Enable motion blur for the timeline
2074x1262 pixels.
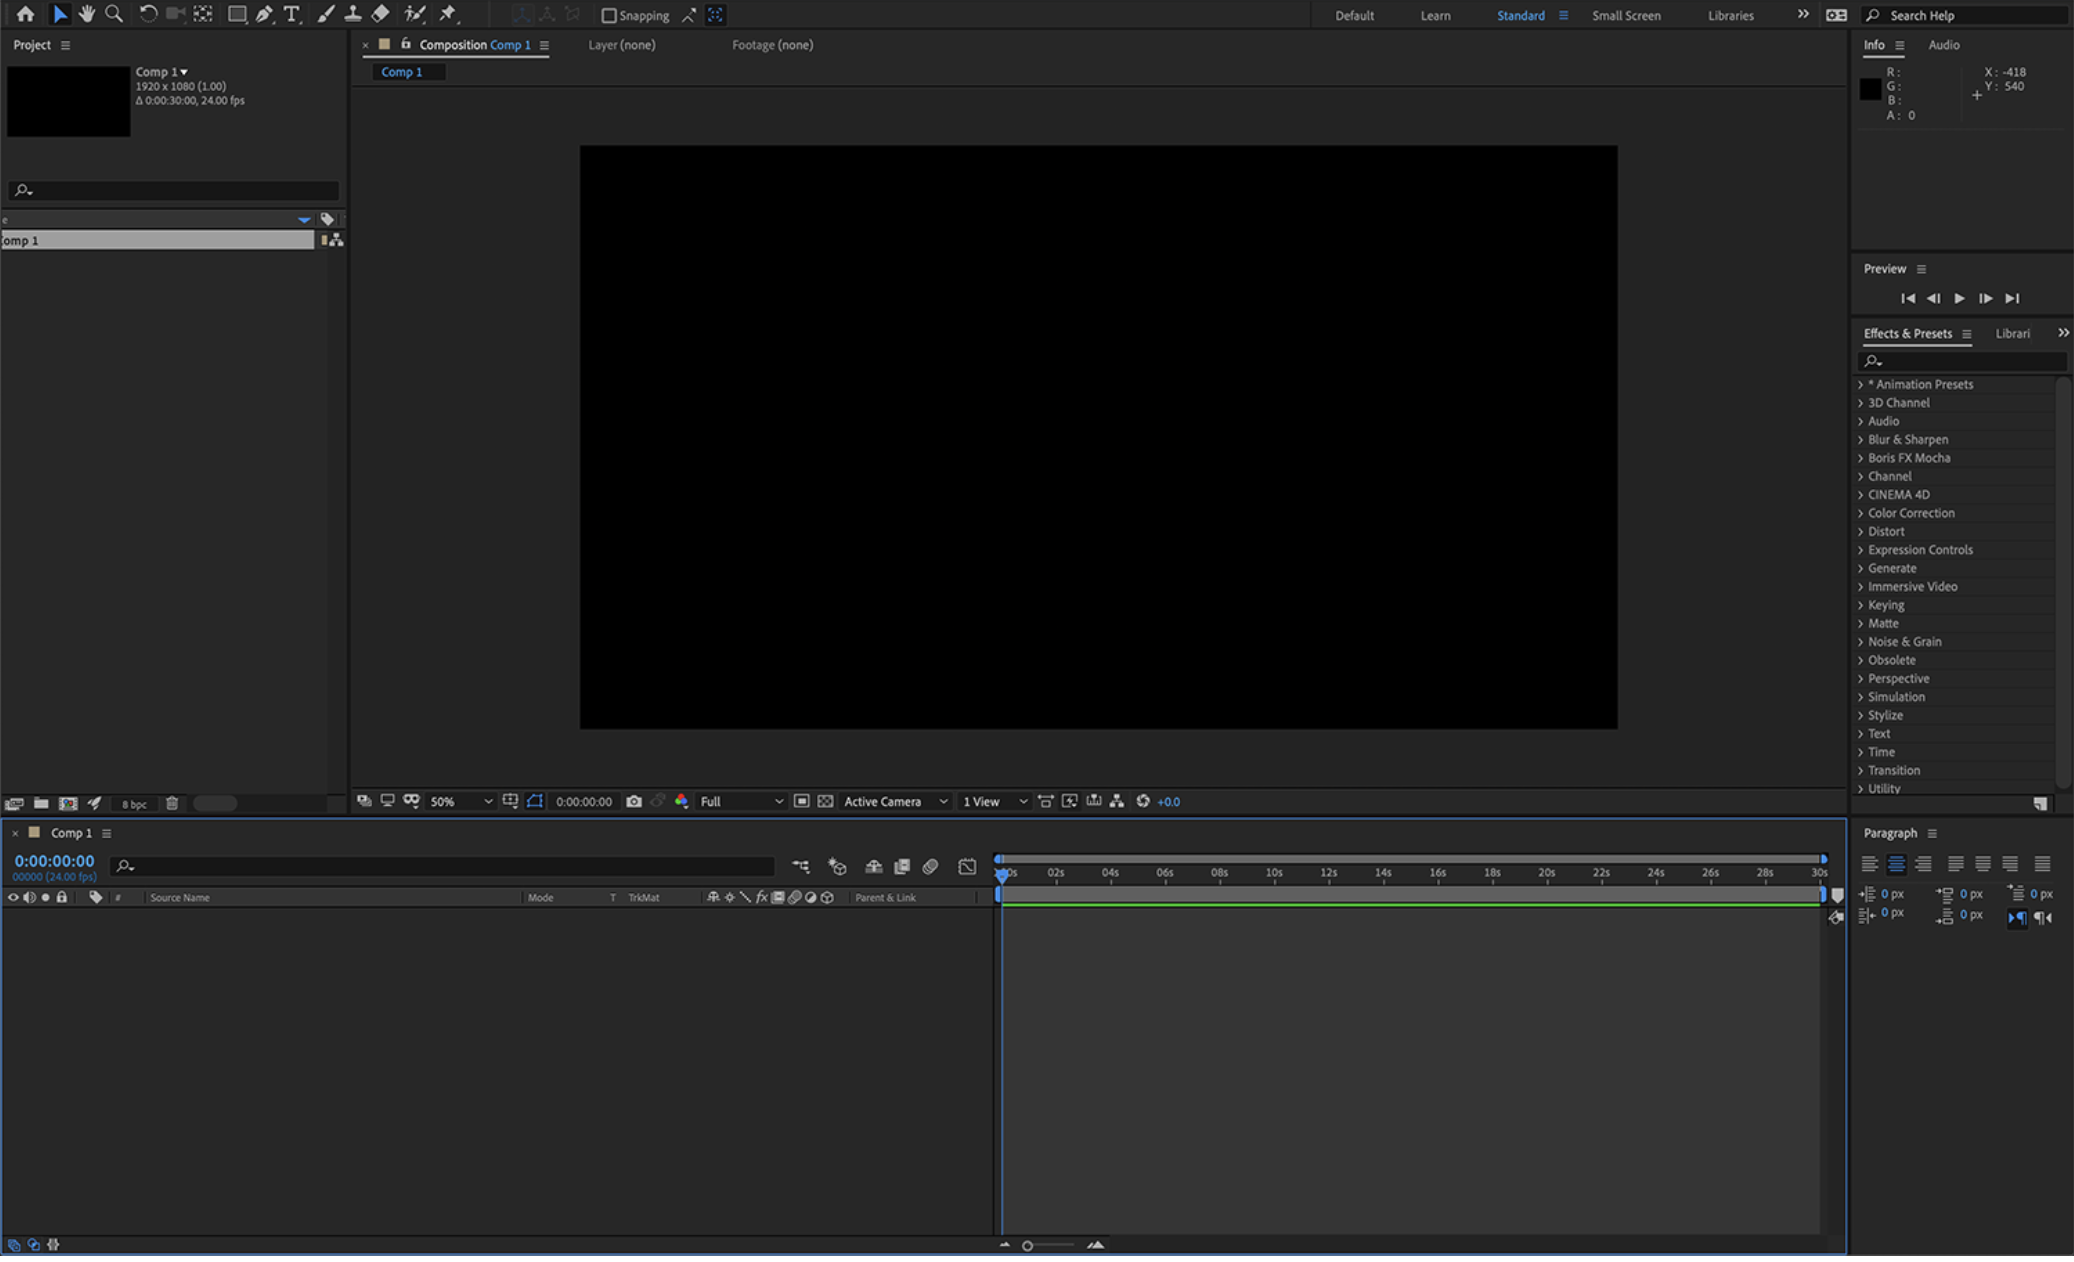930,867
